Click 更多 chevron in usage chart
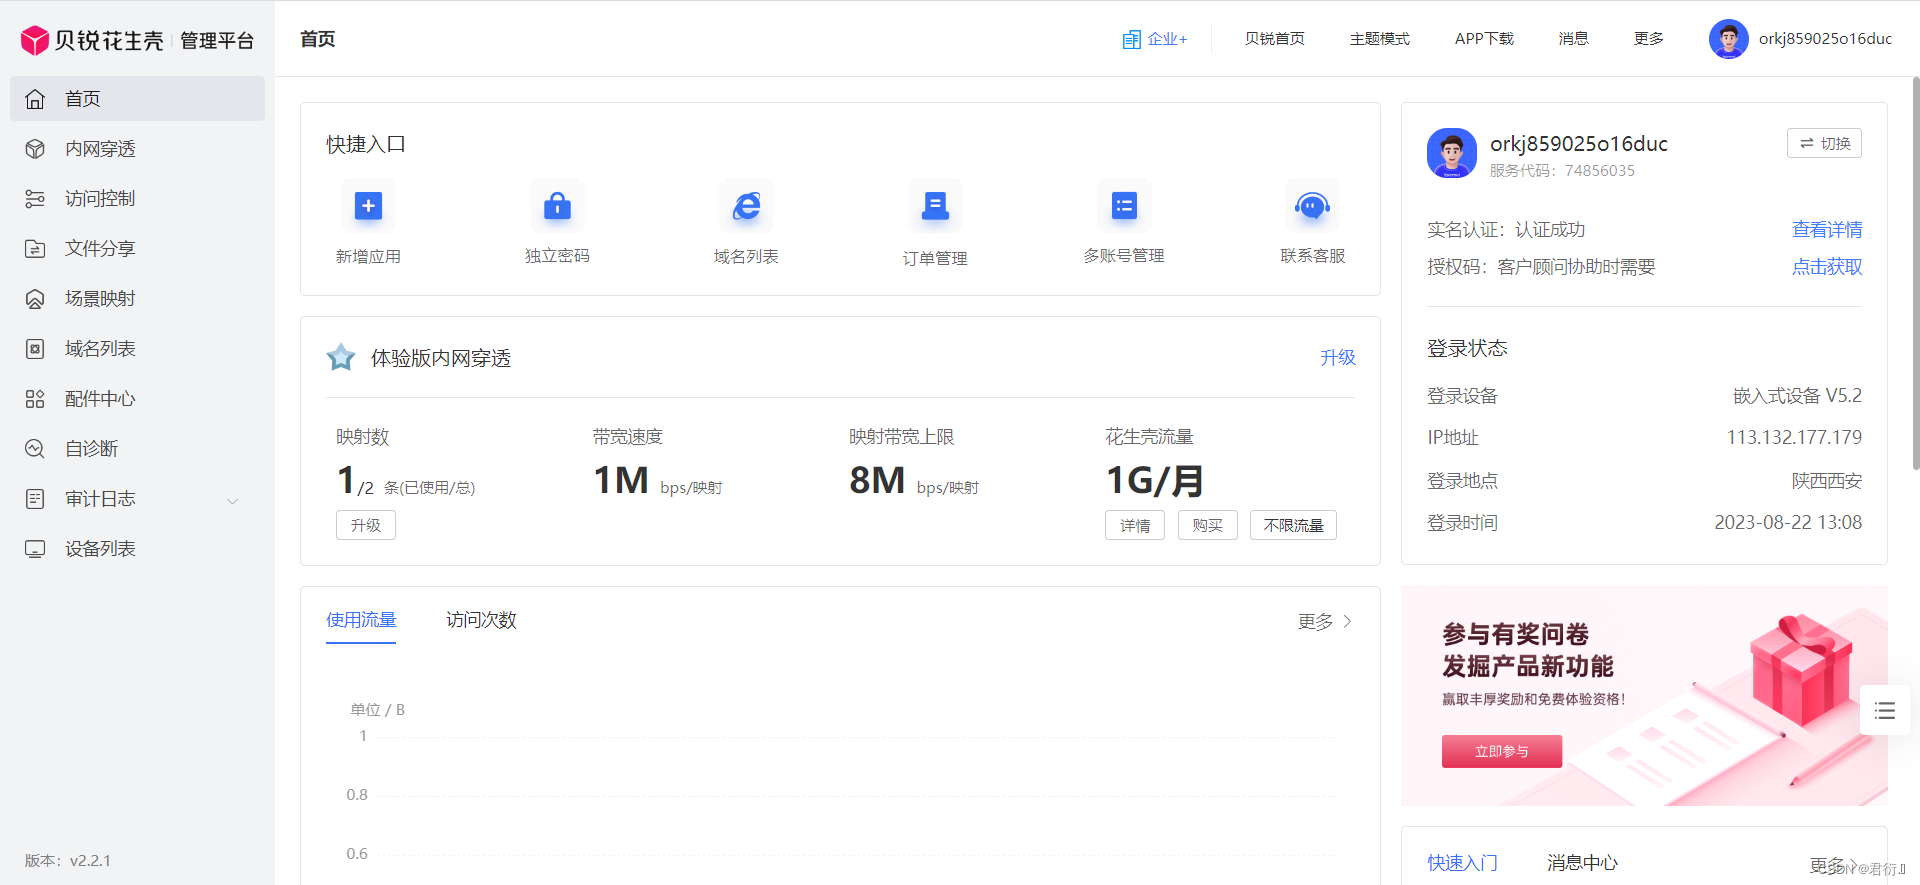 pos(1347,621)
